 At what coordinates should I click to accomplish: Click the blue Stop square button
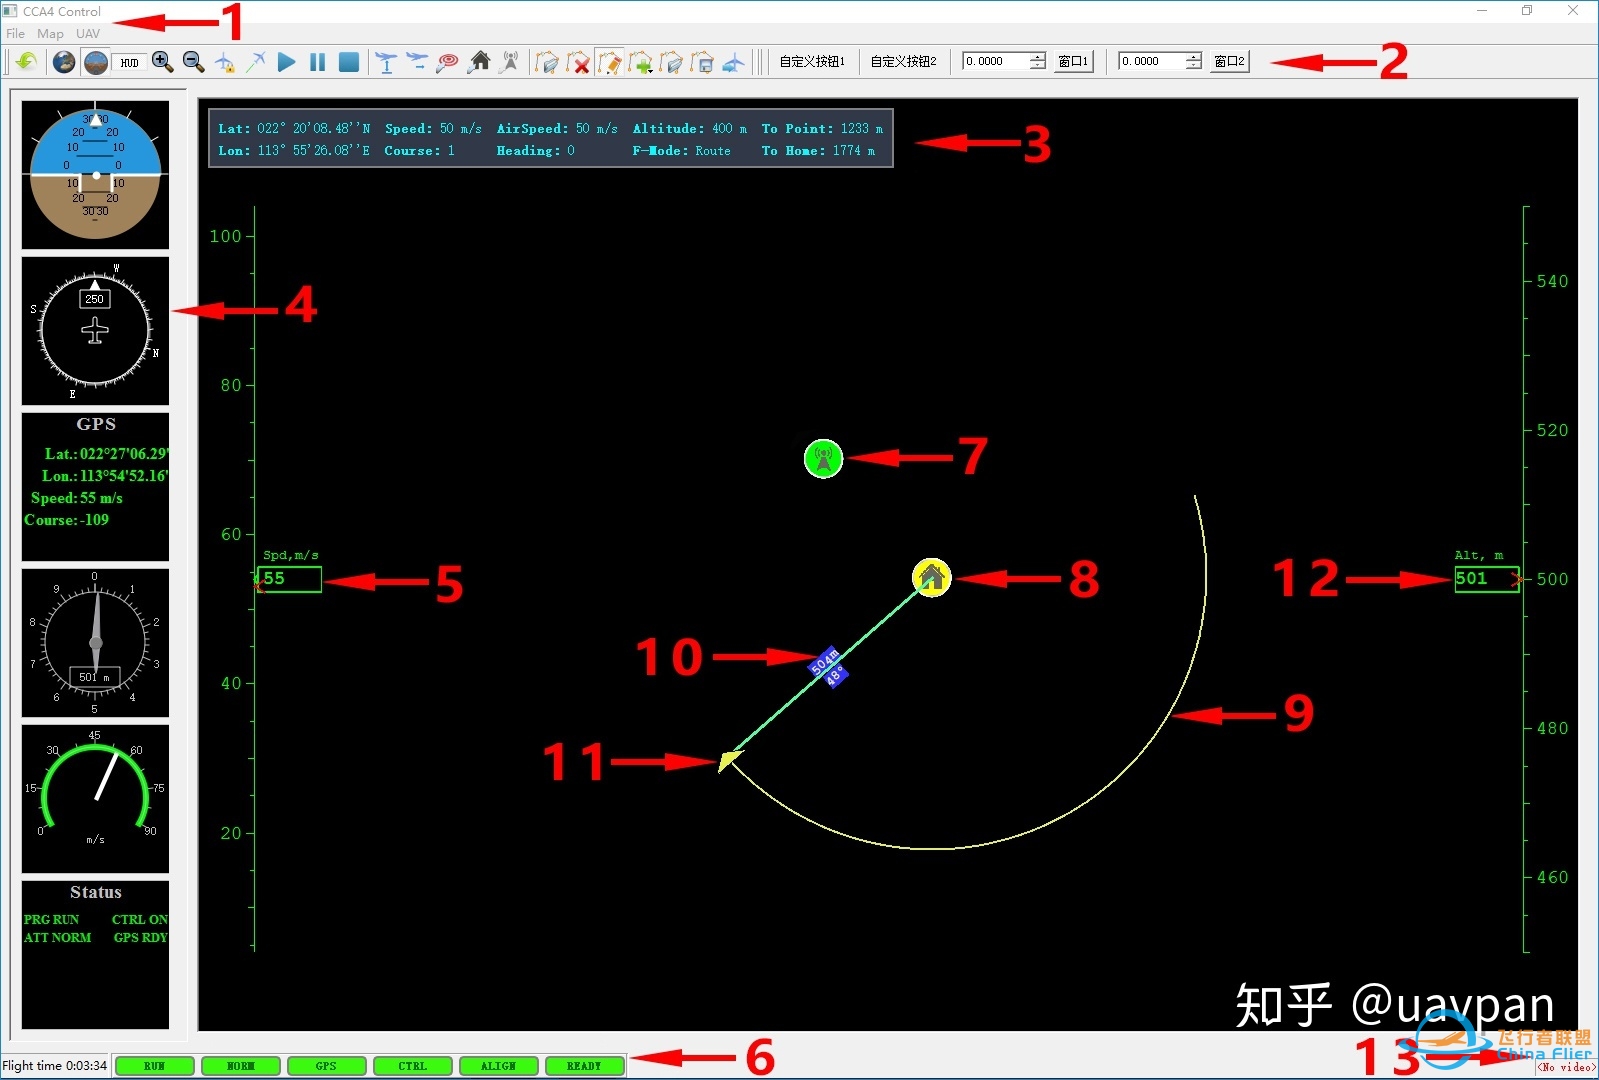(348, 62)
